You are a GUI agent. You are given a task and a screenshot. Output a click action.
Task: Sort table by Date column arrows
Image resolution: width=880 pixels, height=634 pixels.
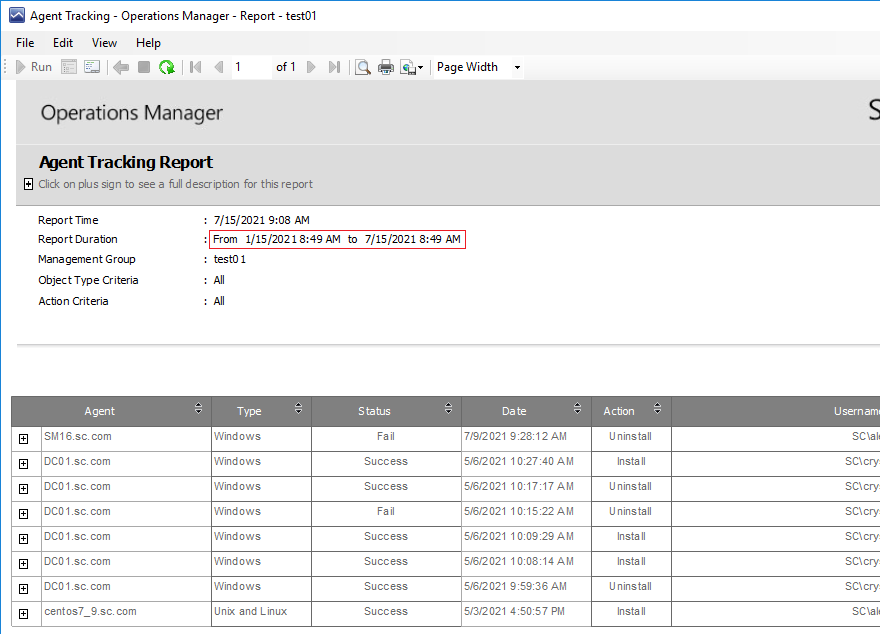578,408
